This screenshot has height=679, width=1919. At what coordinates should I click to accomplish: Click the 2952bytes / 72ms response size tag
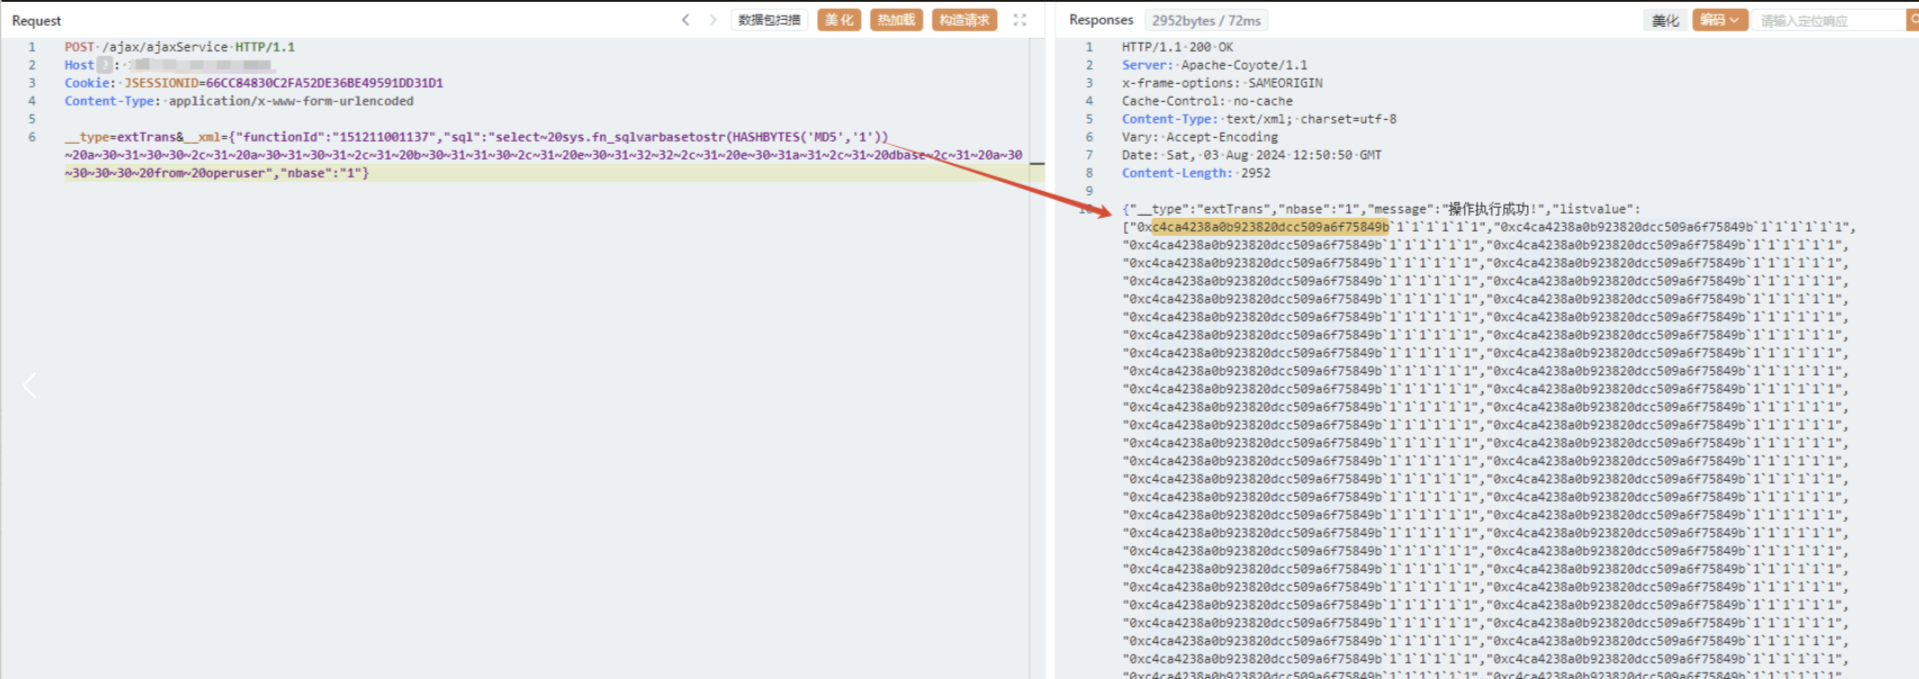pos(1206,20)
